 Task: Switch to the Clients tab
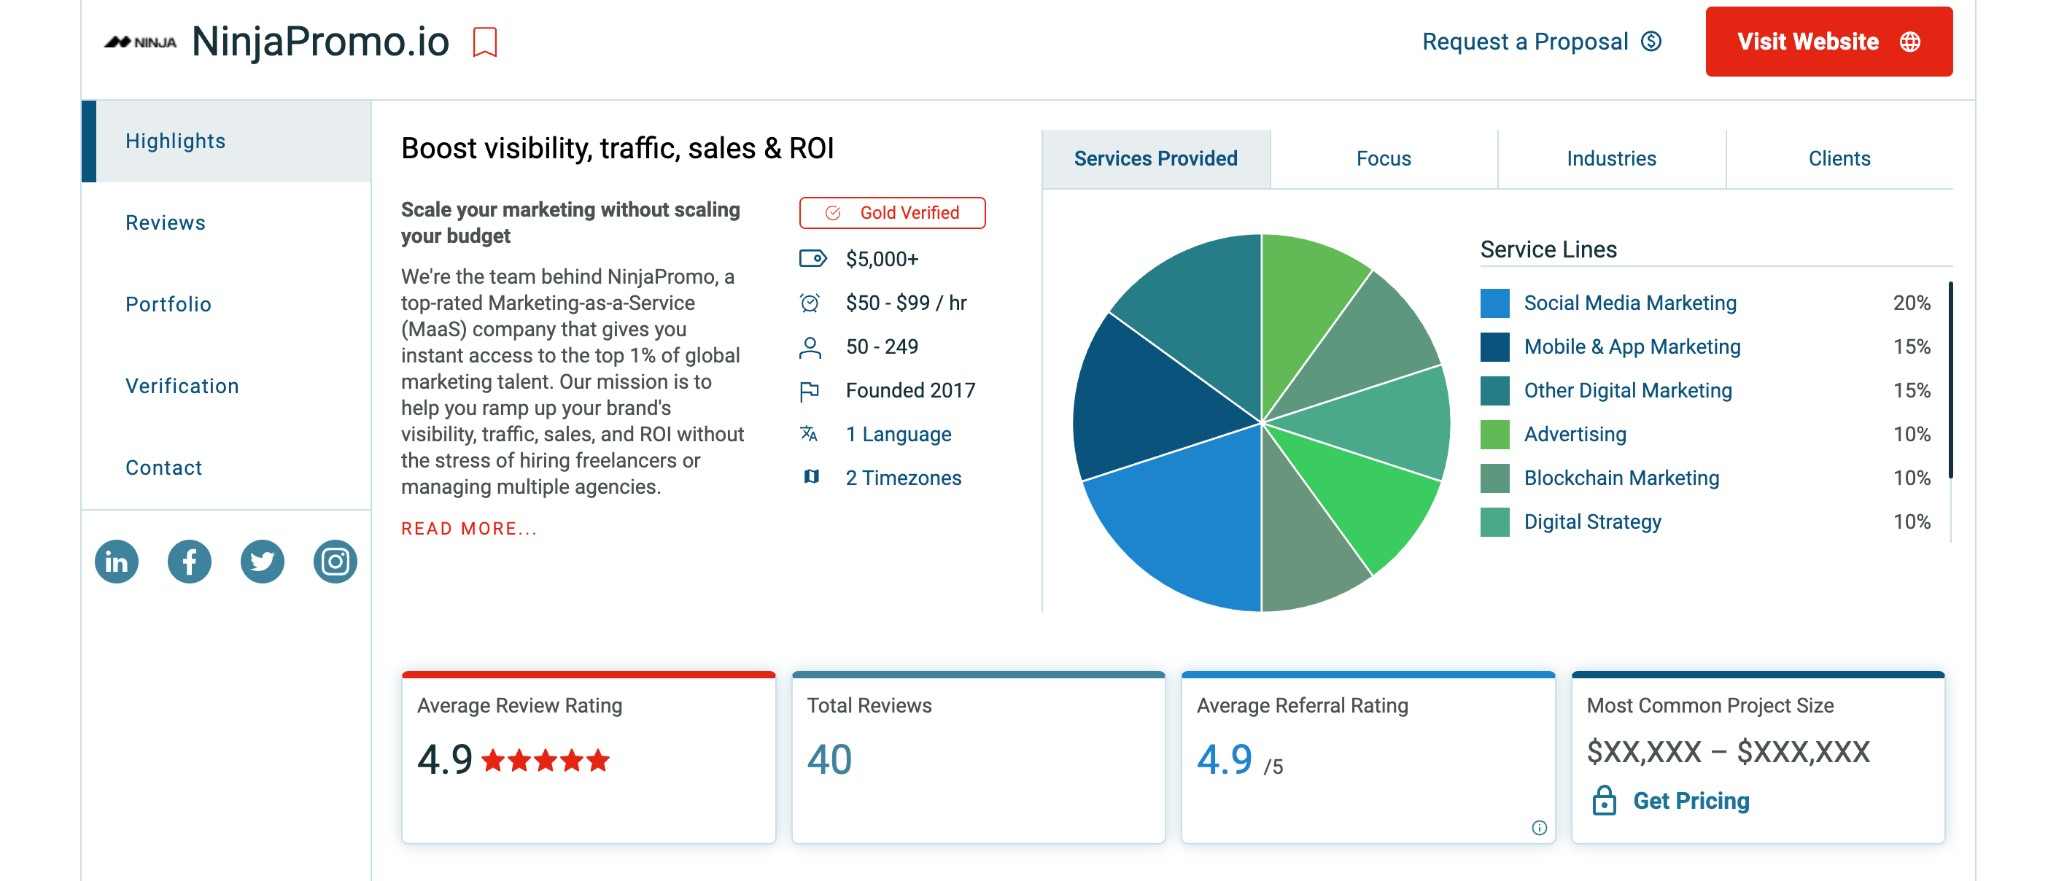point(1839,158)
